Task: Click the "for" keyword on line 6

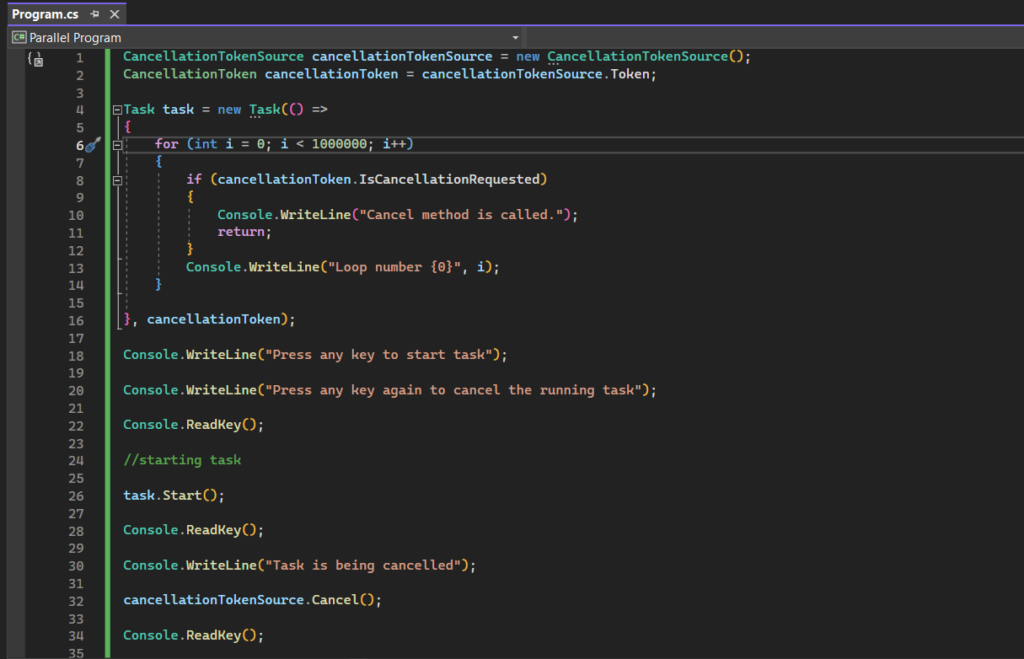Action: coord(167,144)
